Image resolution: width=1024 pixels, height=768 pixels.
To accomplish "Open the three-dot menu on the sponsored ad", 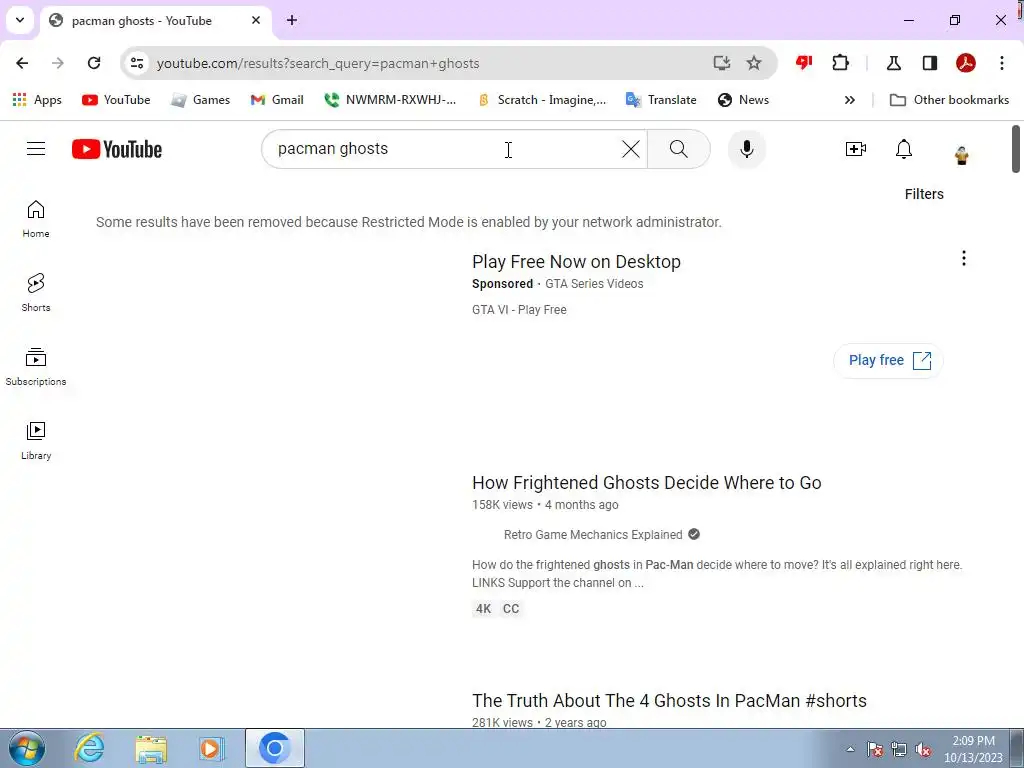I will [x=963, y=259].
